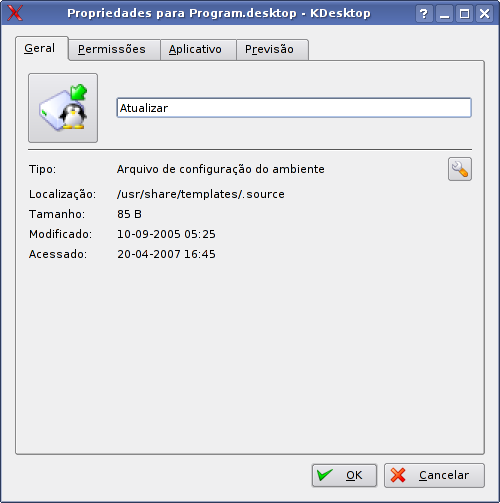Click the modified date '10-09-2005 05:25'
The height and width of the screenshot is (503, 500).
click(x=166, y=234)
